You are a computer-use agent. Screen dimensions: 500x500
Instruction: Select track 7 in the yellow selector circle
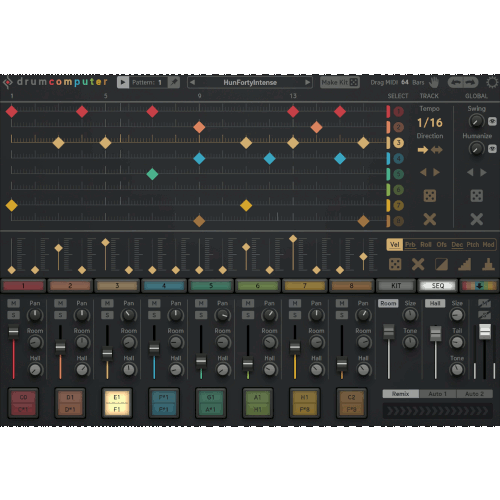pos(398,205)
